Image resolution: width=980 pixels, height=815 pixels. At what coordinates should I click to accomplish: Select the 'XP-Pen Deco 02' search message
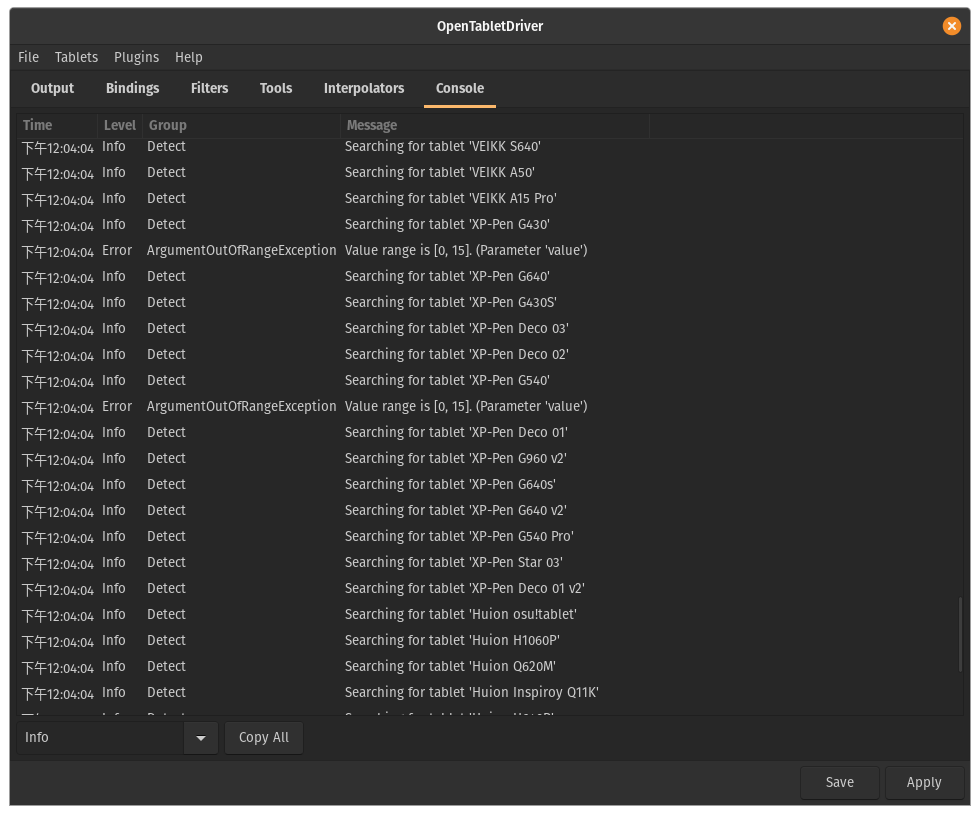[x=457, y=354]
